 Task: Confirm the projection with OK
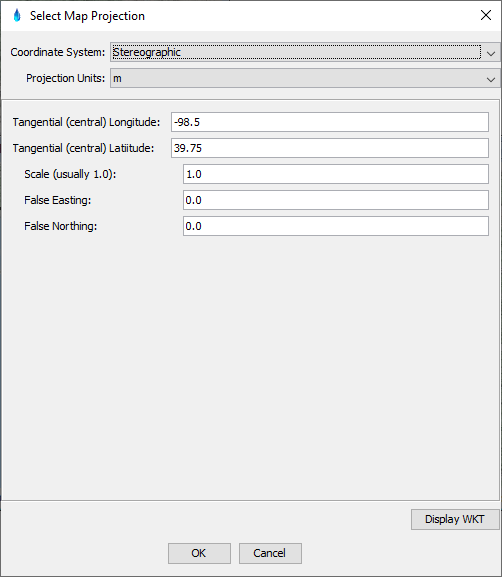point(199,553)
